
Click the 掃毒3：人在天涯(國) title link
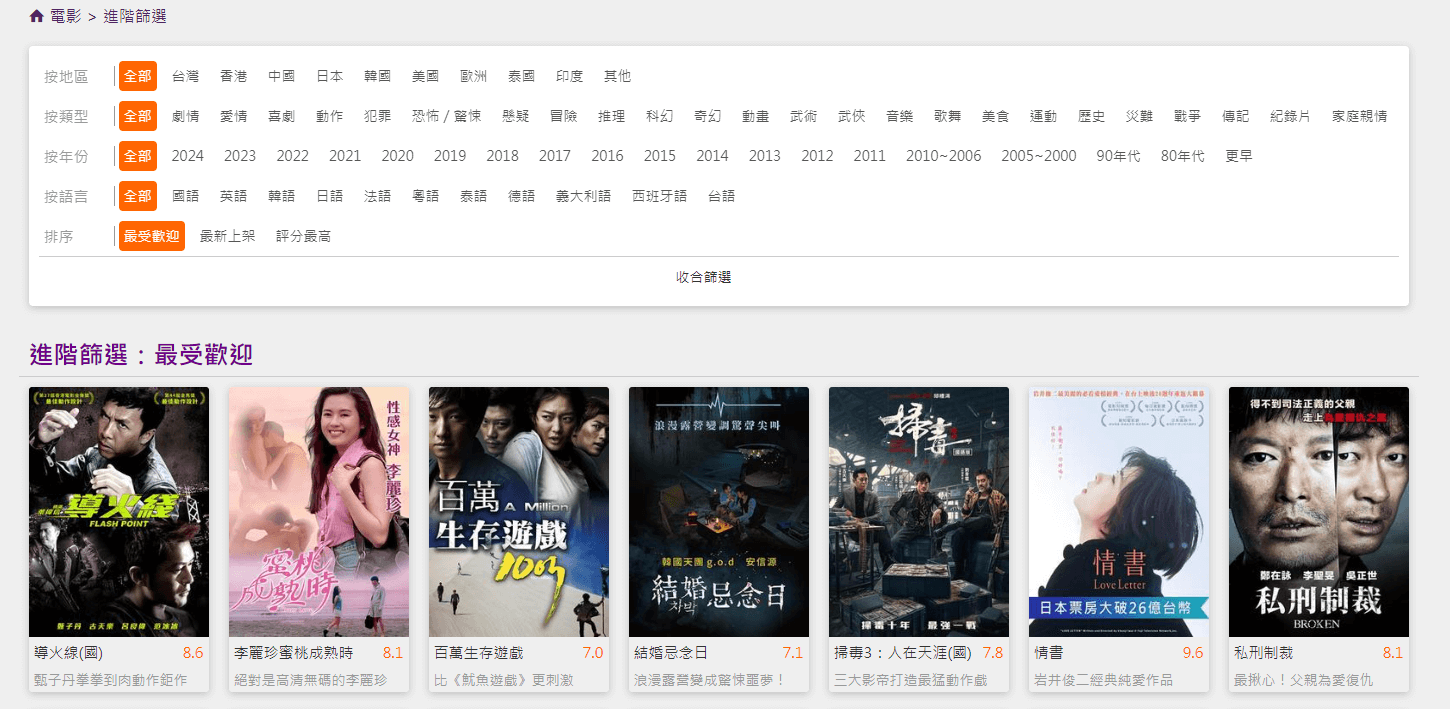[x=898, y=651]
